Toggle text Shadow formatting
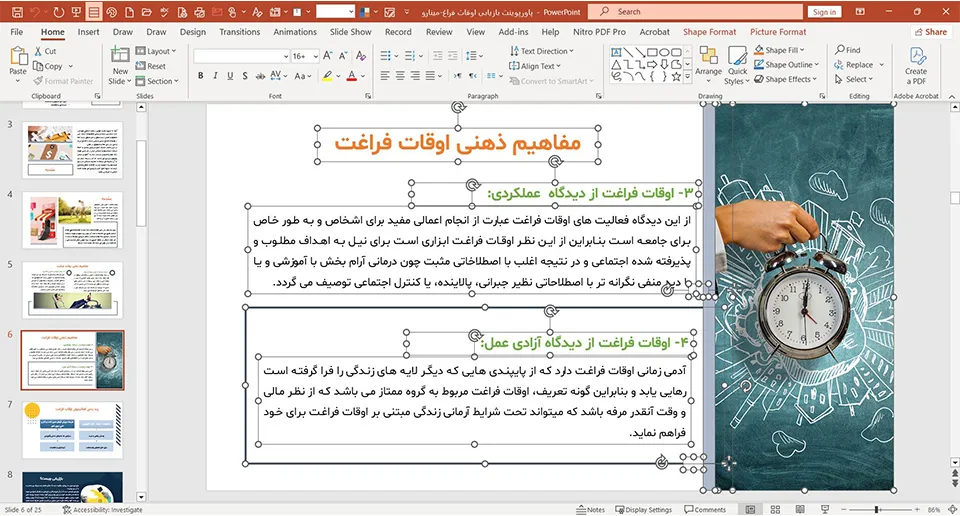This screenshot has width=960, height=516. pyautogui.click(x=245, y=76)
